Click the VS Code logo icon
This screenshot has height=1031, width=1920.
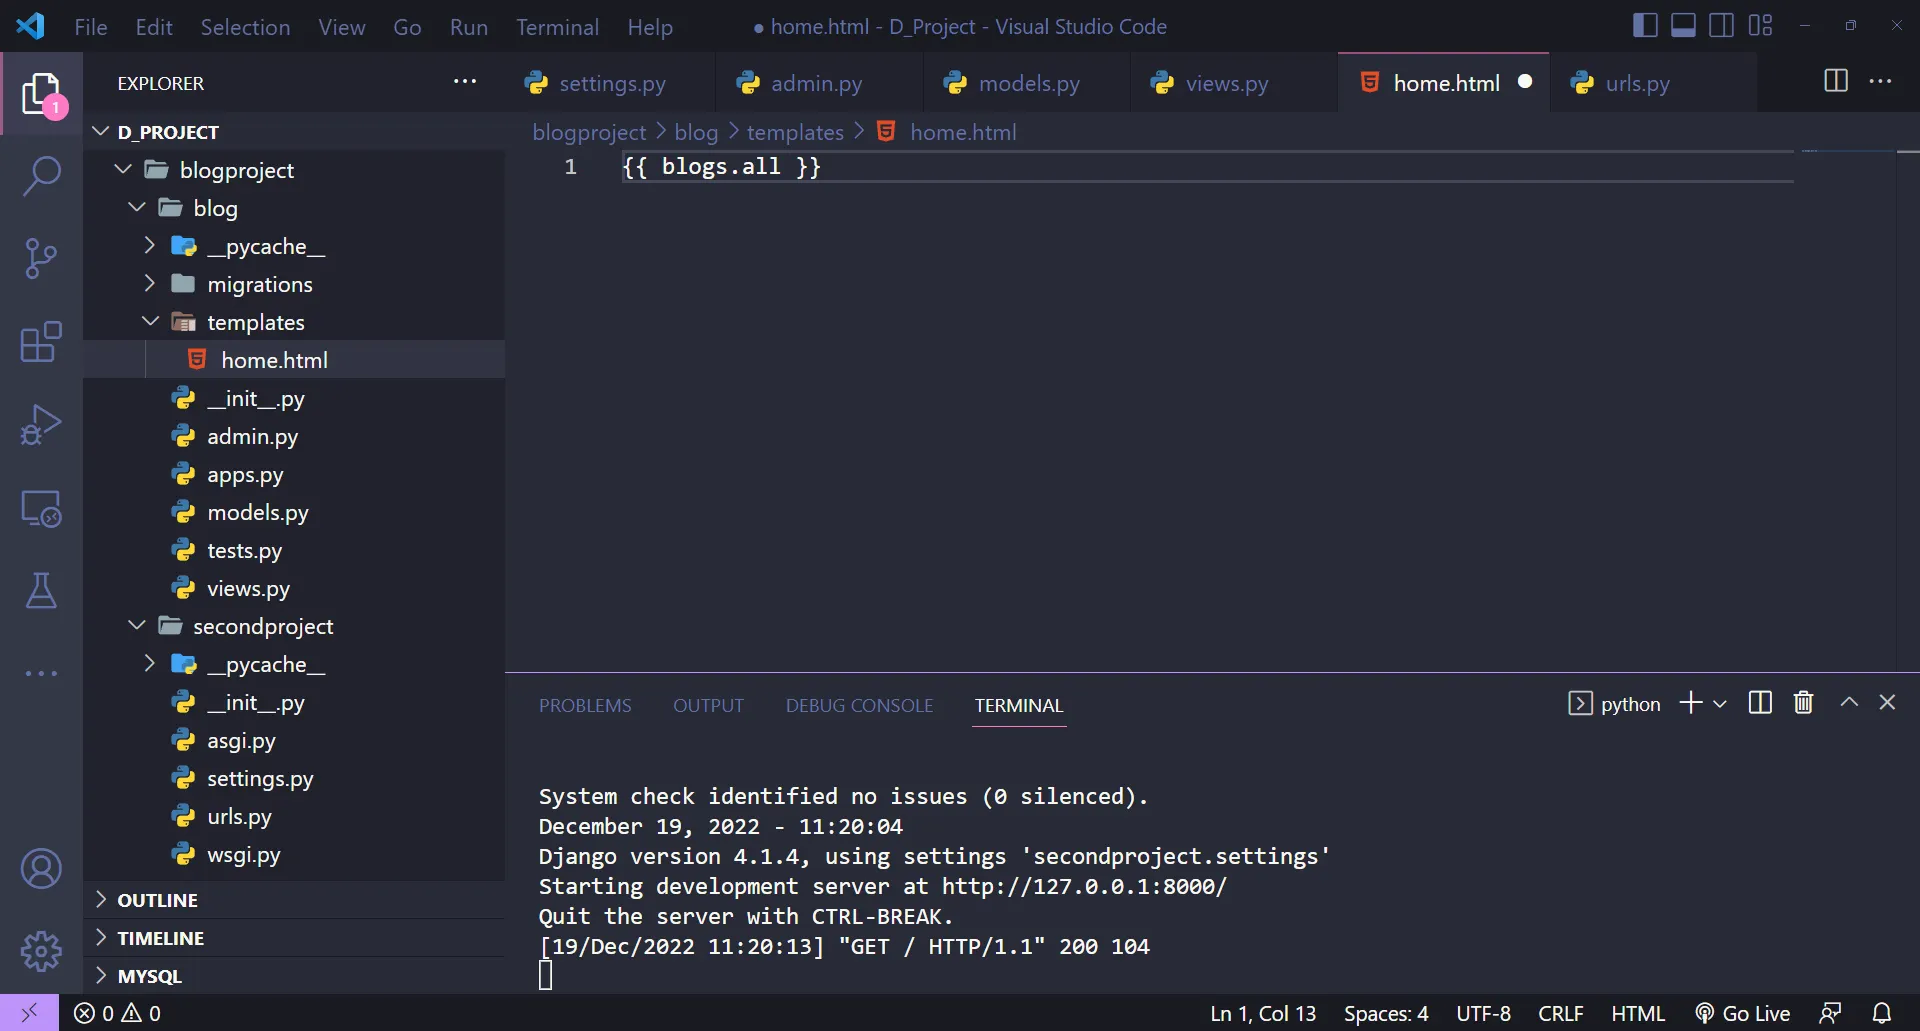coord(30,26)
